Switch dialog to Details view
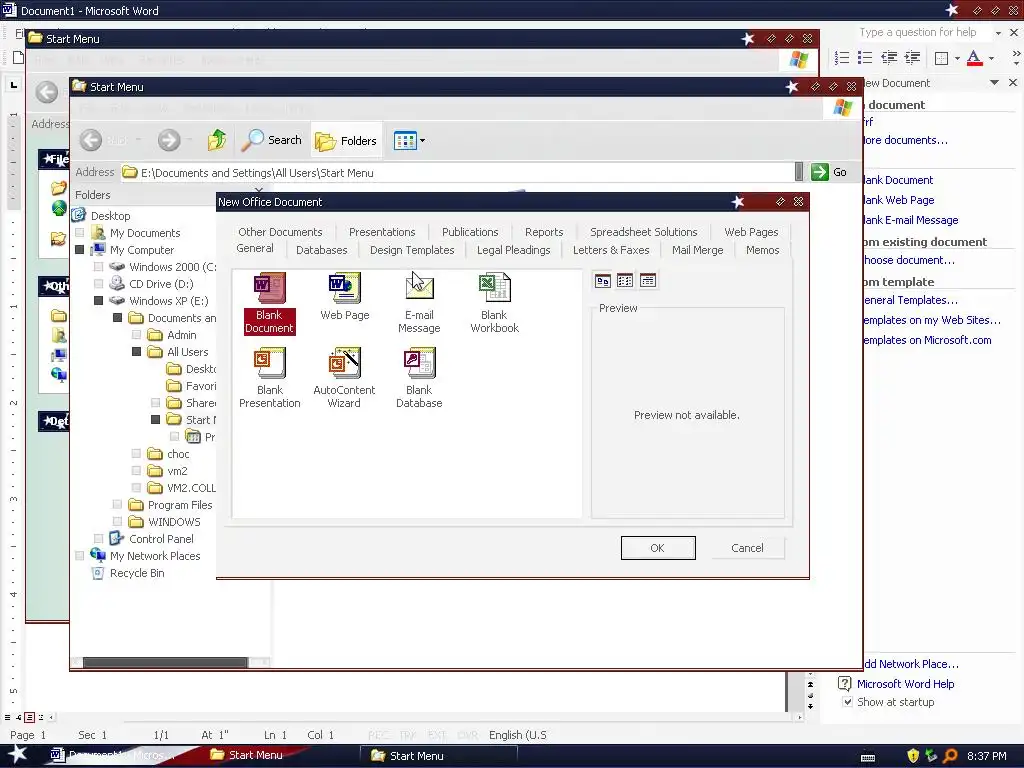The image size is (1024, 768). pyautogui.click(x=648, y=281)
